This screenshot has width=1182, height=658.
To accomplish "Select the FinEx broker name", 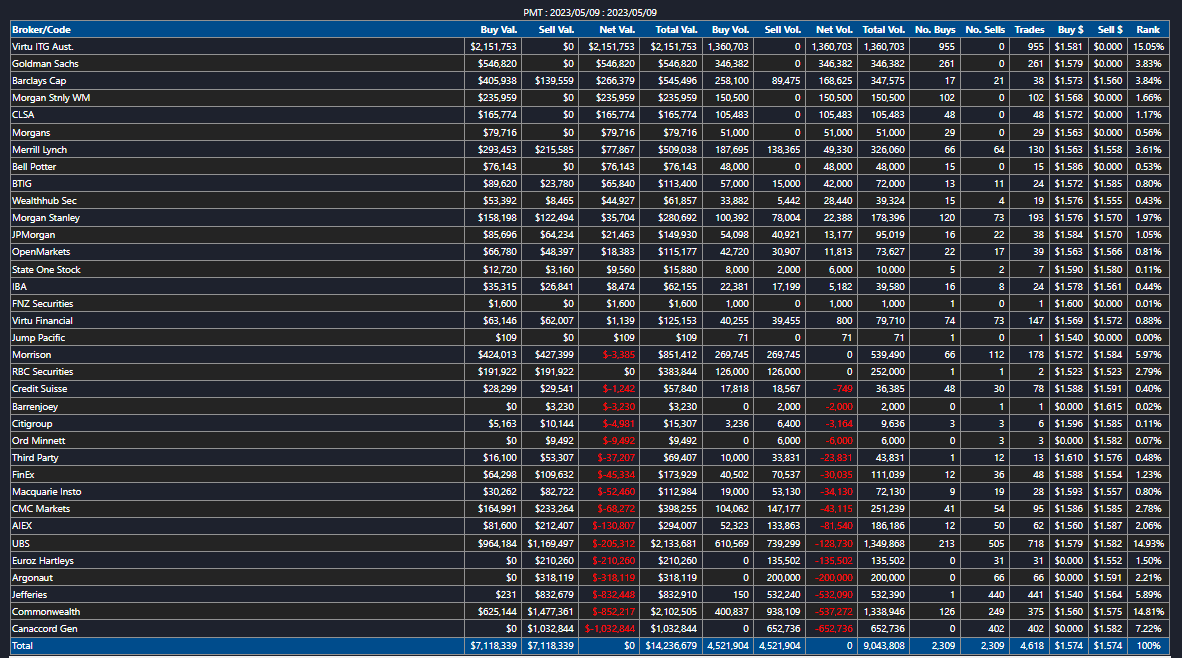I will pos(23,475).
